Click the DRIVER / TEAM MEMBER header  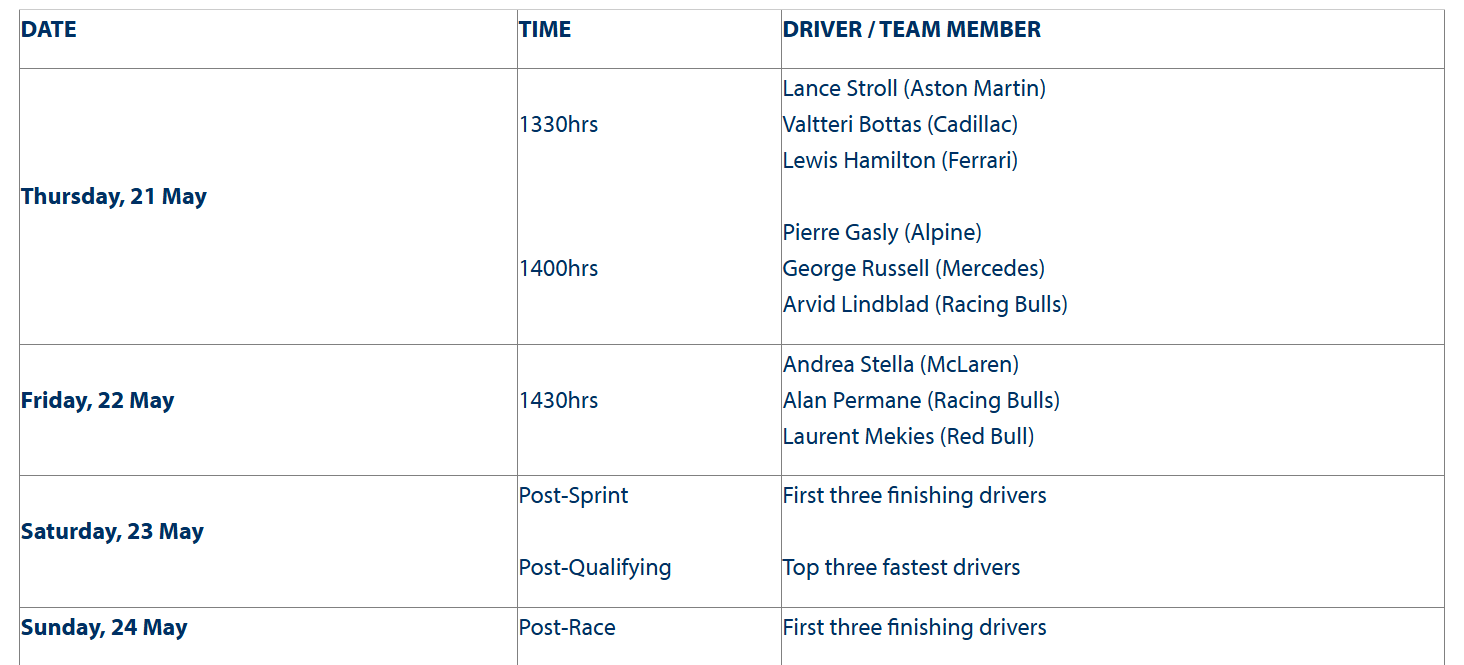(x=912, y=30)
